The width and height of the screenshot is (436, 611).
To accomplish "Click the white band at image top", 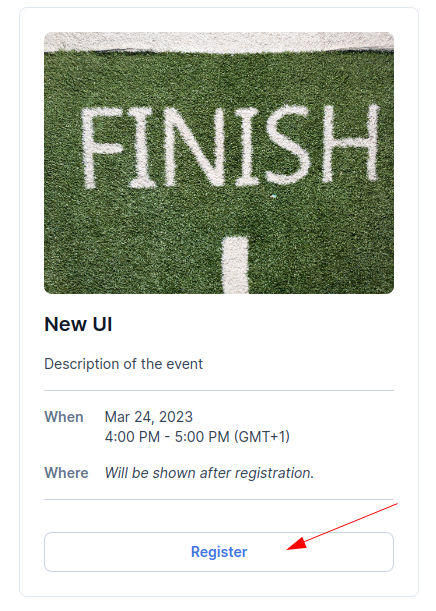I will click(219, 42).
